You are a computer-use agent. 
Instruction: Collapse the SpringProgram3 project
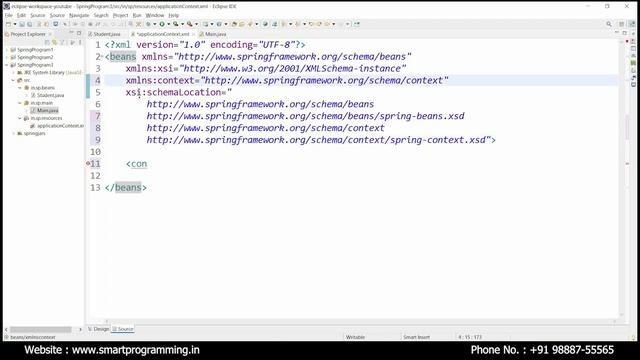click(7, 65)
